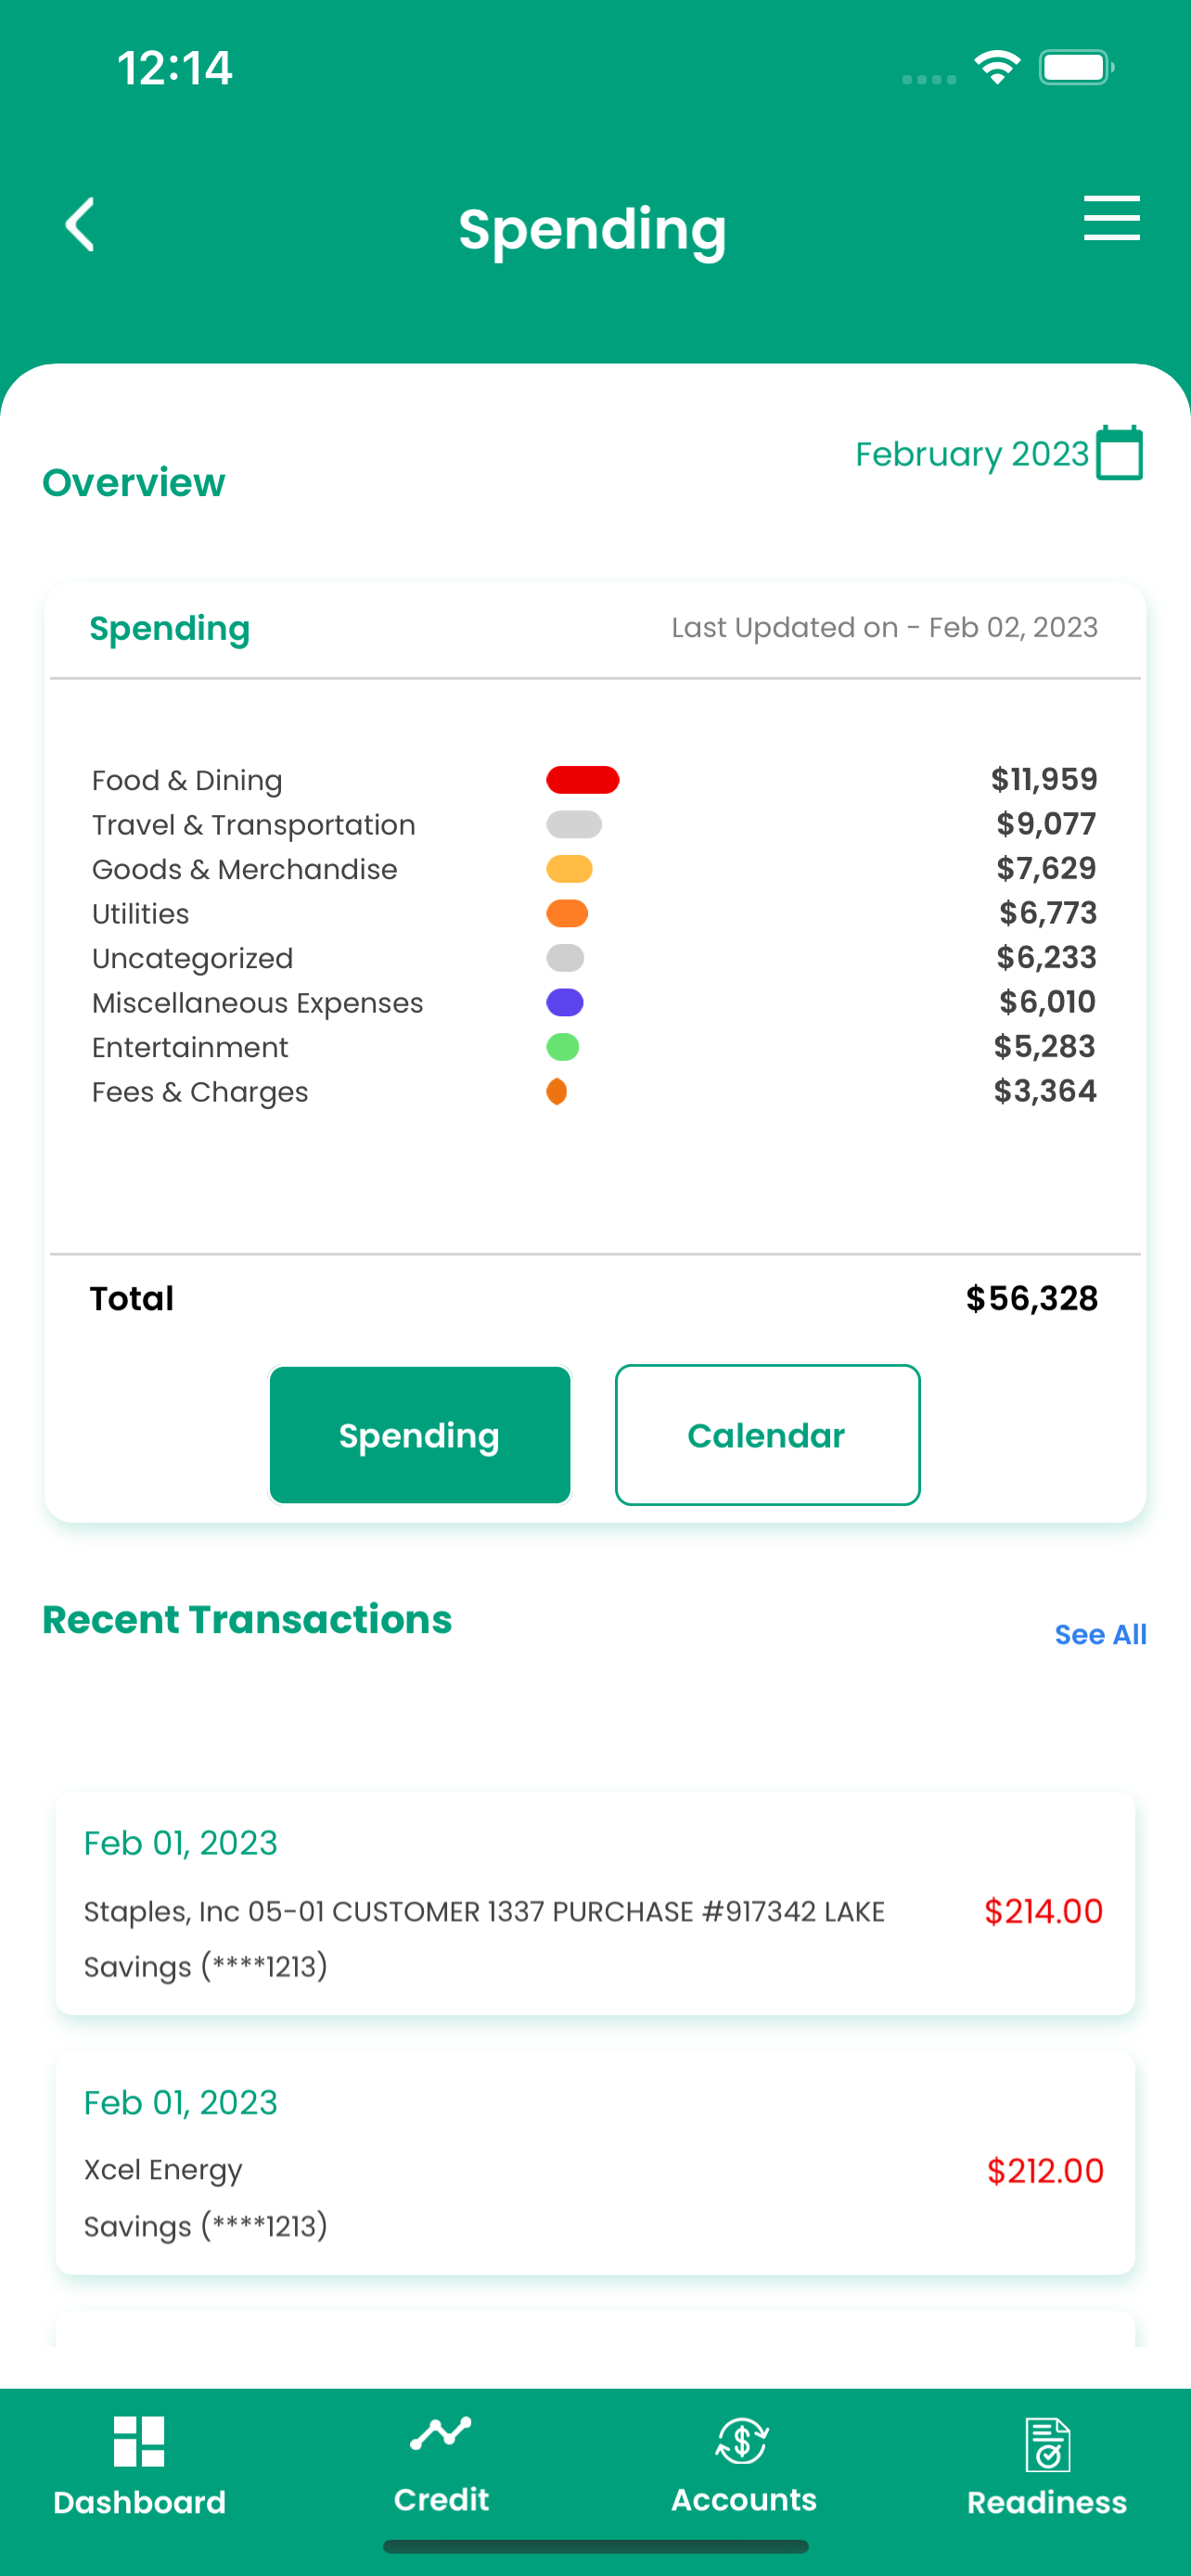Screen dimensions: 1191x2576
Task: Click the purple Miscellaneous Expenses swatch
Action: coord(565,1003)
